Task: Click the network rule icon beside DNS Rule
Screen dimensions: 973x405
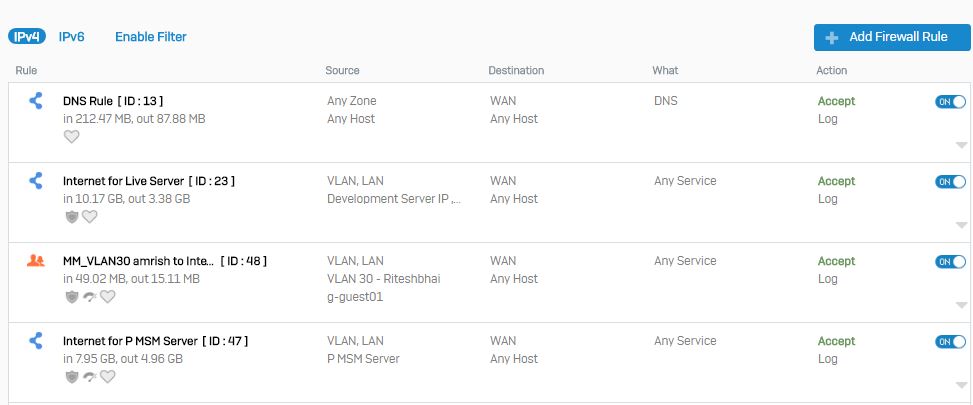Action: tap(36, 100)
